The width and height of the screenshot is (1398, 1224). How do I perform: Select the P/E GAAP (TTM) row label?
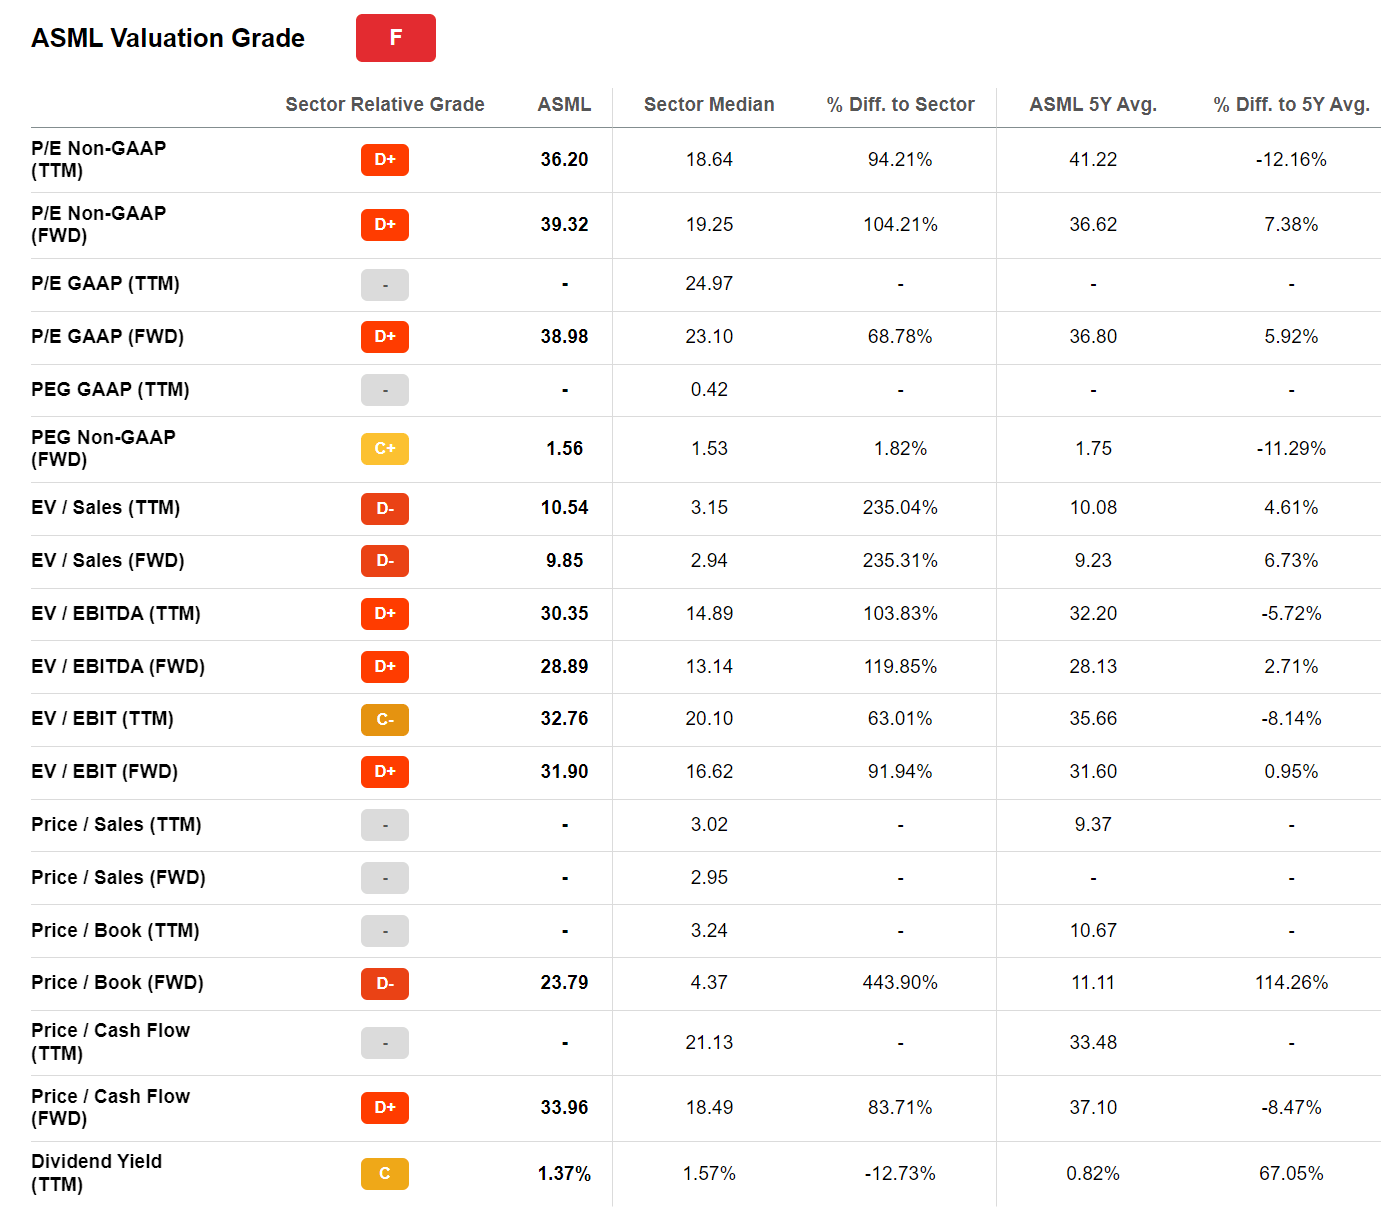pyautogui.click(x=105, y=283)
